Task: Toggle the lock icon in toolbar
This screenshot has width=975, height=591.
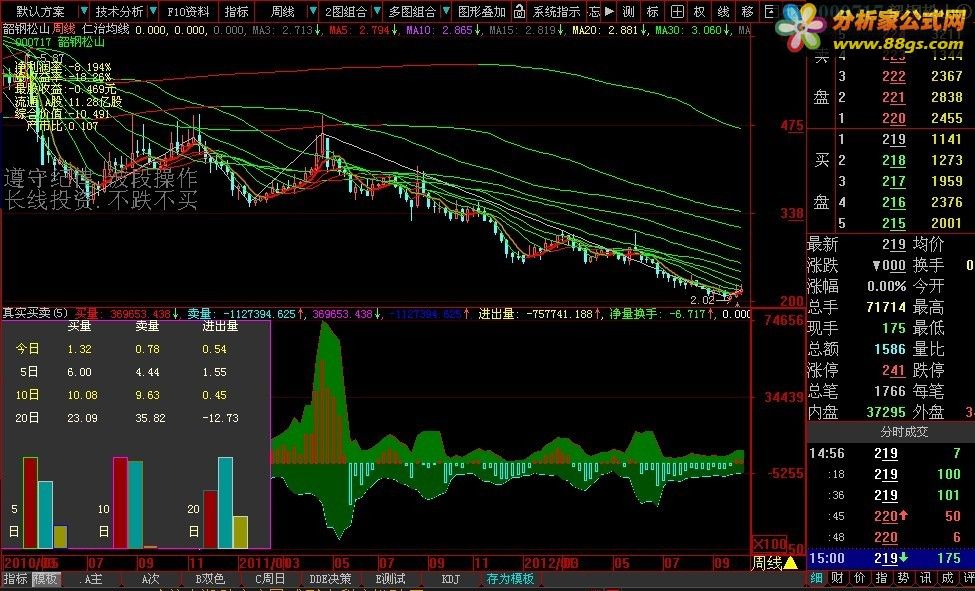Action: click(520, 11)
